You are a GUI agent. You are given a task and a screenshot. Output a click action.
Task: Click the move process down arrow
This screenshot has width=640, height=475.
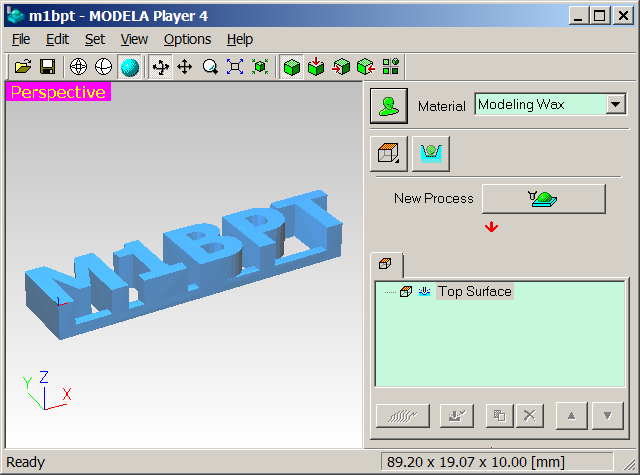click(608, 416)
